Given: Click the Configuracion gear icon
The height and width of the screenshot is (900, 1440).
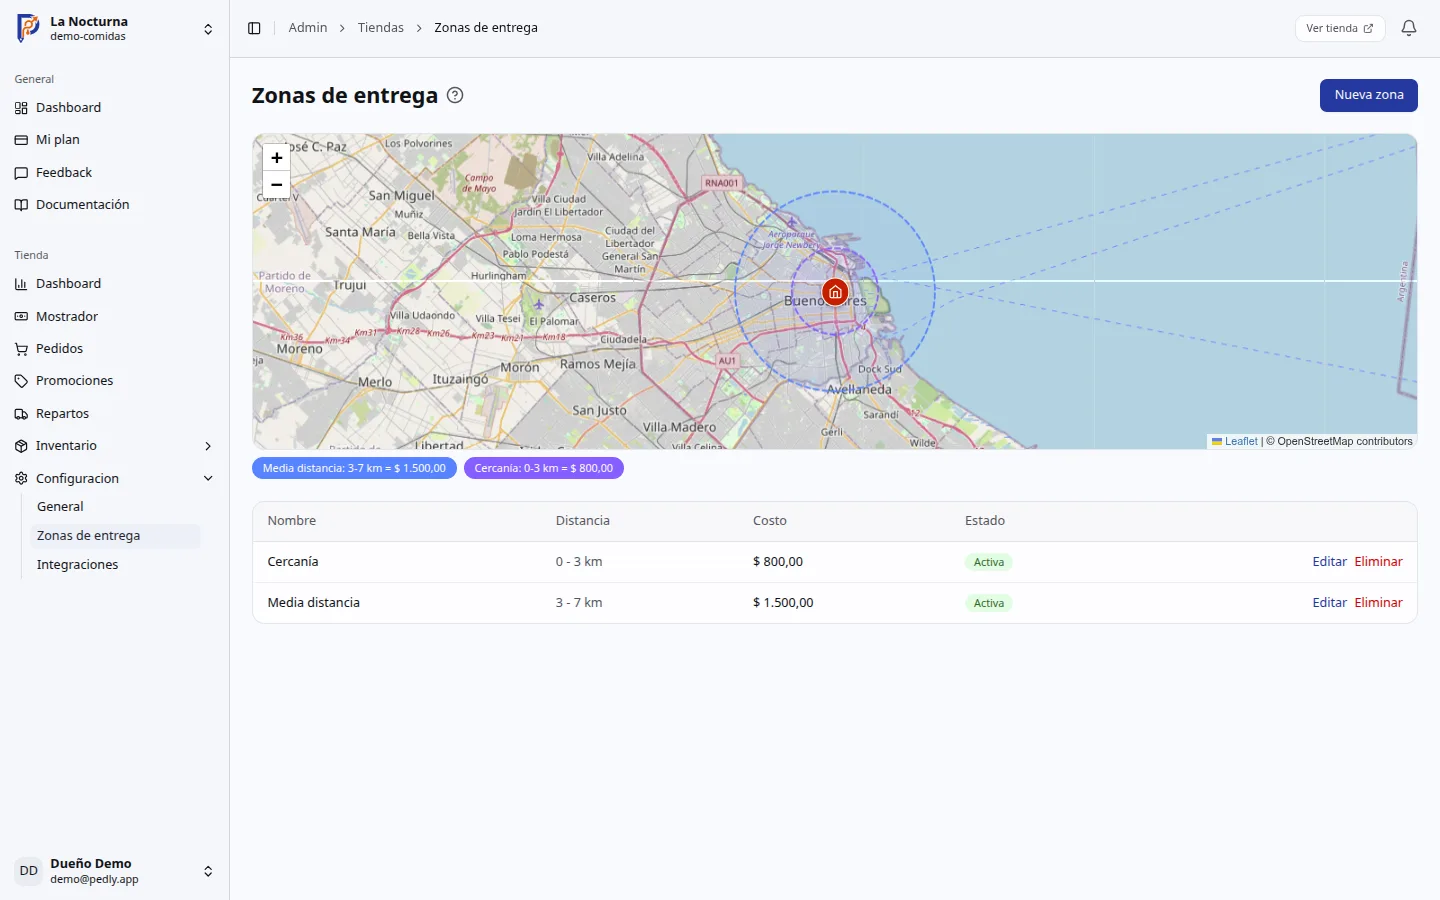Looking at the screenshot, I should click(x=21, y=479).
